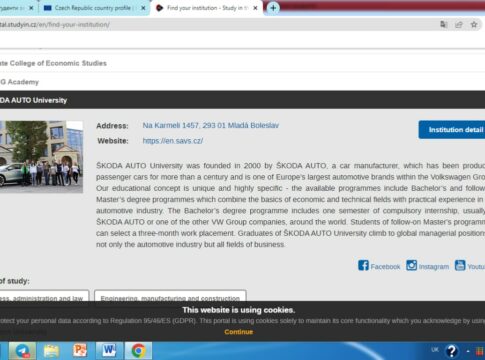Click the translate page icon in address bar

coord(444,25)
